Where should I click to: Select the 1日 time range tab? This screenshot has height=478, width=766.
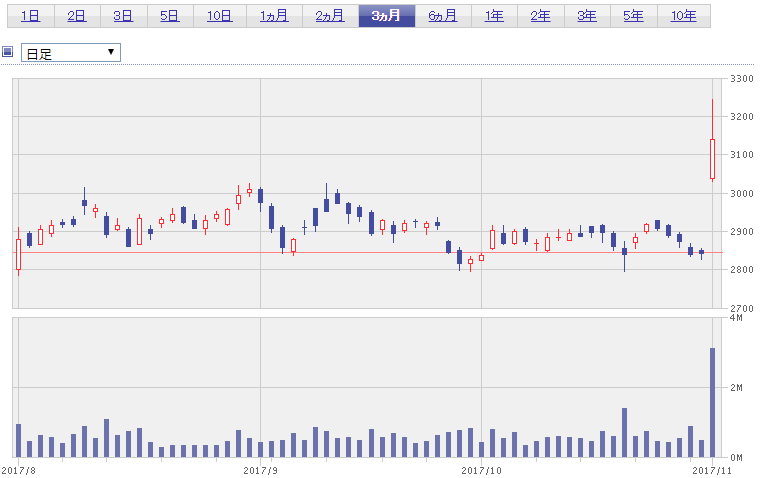tap(31, 16)
